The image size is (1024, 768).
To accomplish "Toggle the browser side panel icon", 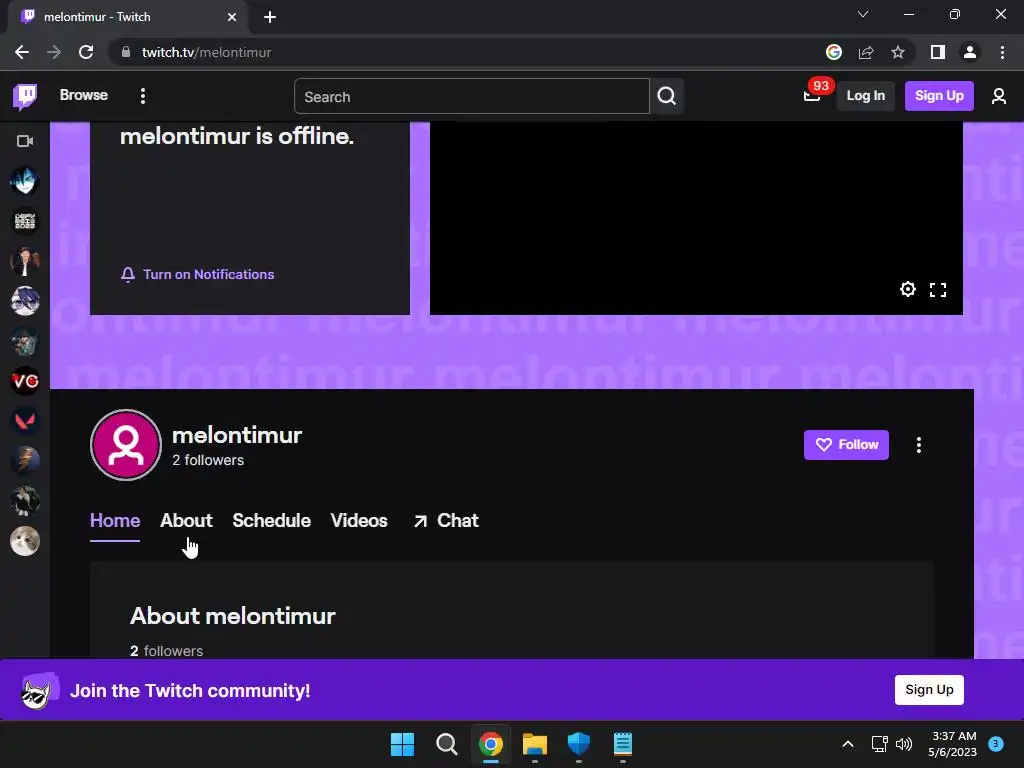I will pos(937,52).
